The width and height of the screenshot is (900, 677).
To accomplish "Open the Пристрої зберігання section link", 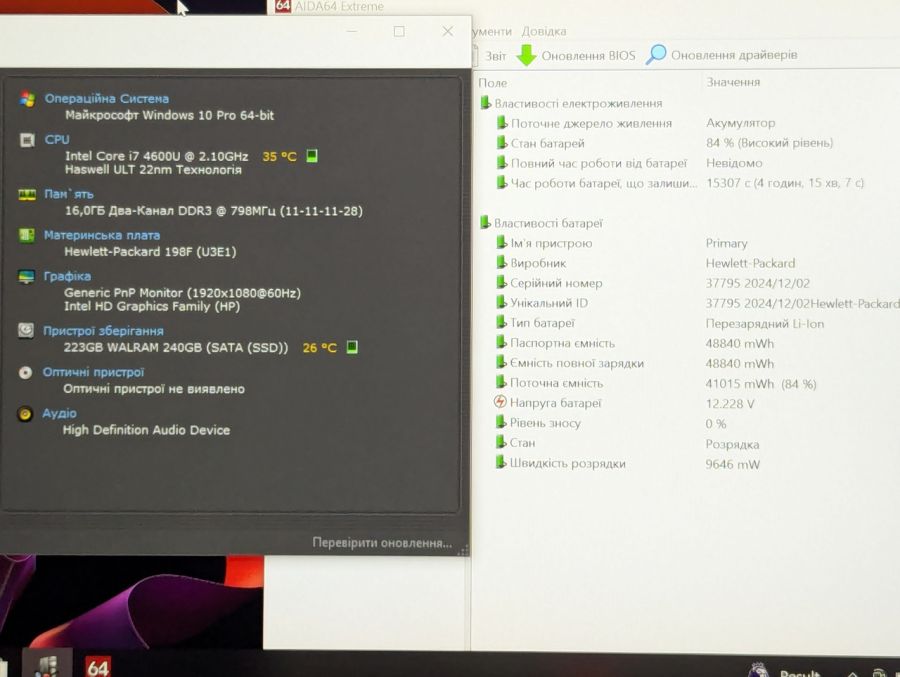I will tap(103, 331).
